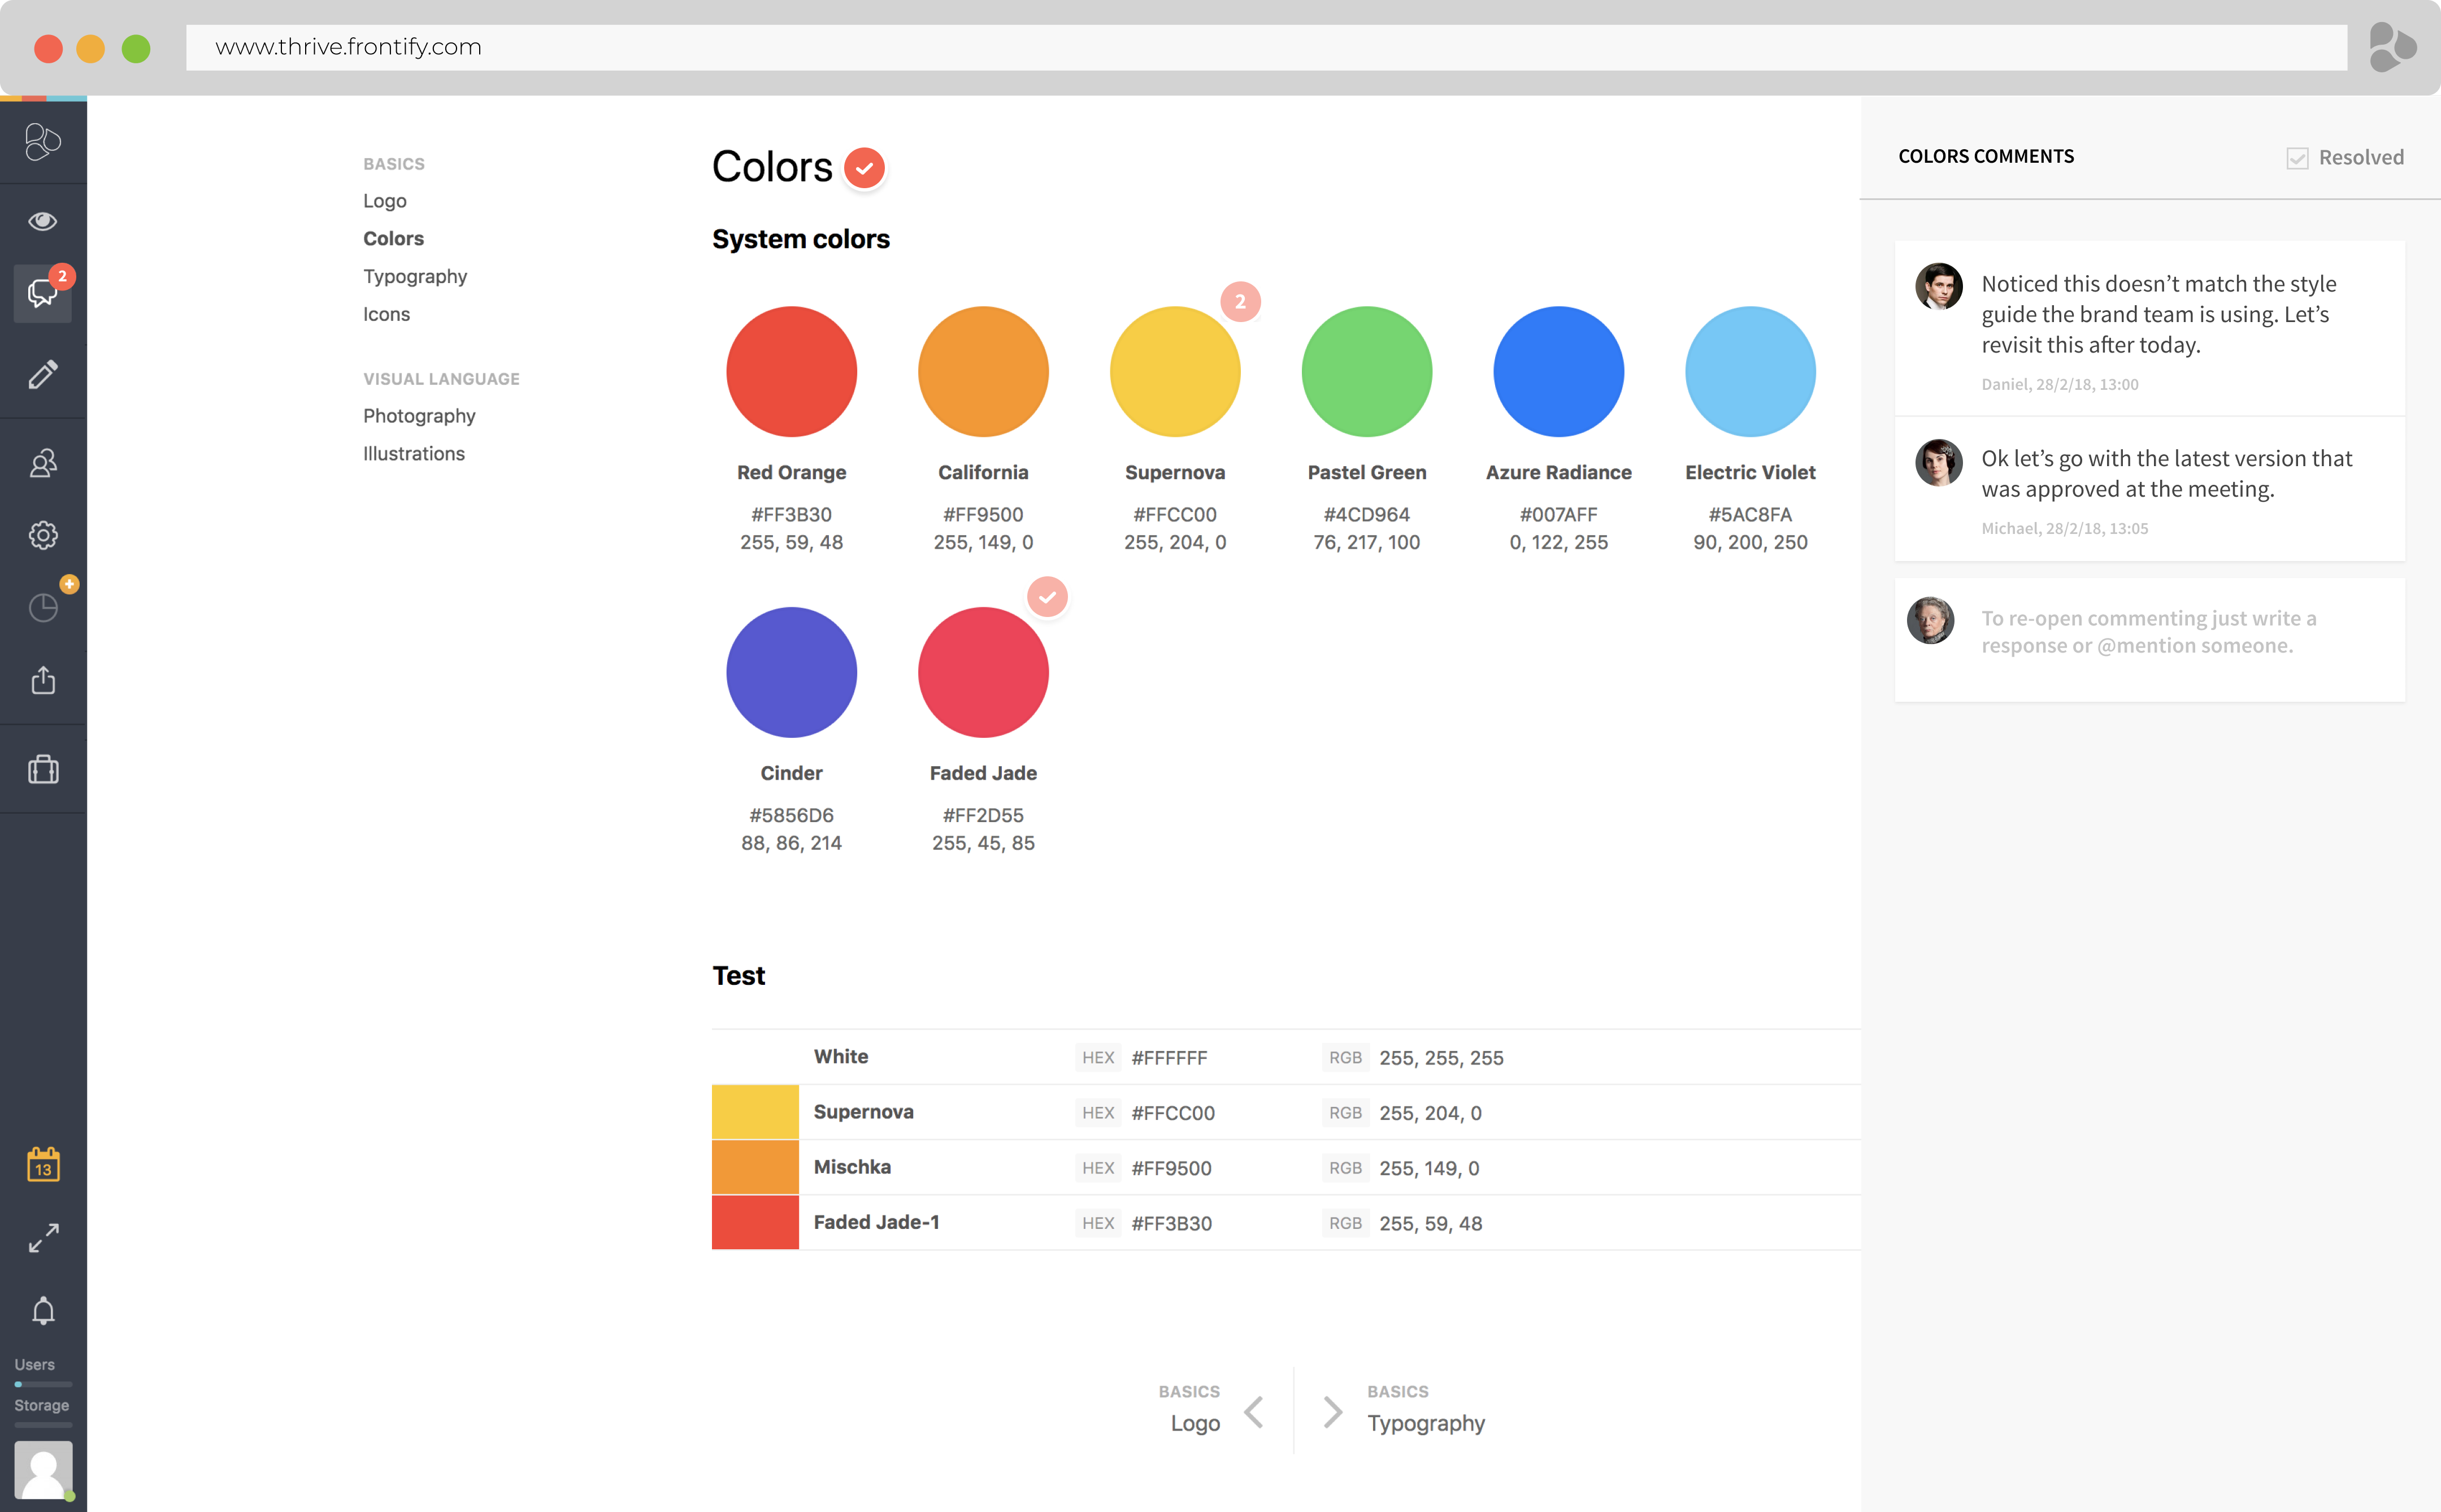Open Typography in the Basics menu
The width and height of the screenshot is (2441, 1512).
[x=415, y=277]
